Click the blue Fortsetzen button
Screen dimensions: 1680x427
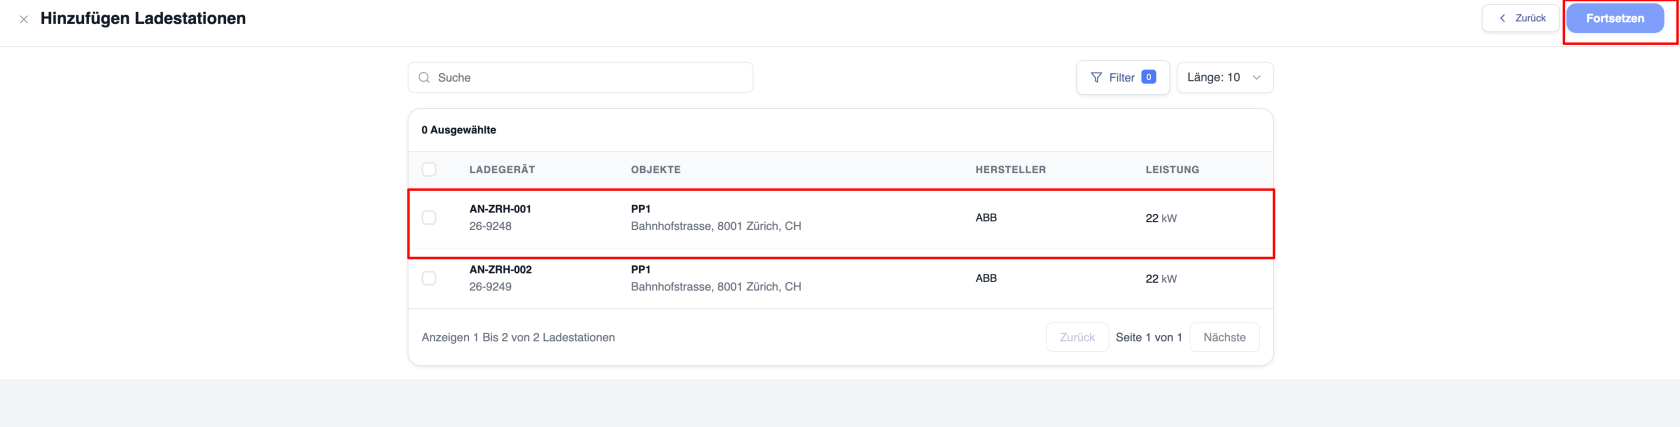(1615, 18)
